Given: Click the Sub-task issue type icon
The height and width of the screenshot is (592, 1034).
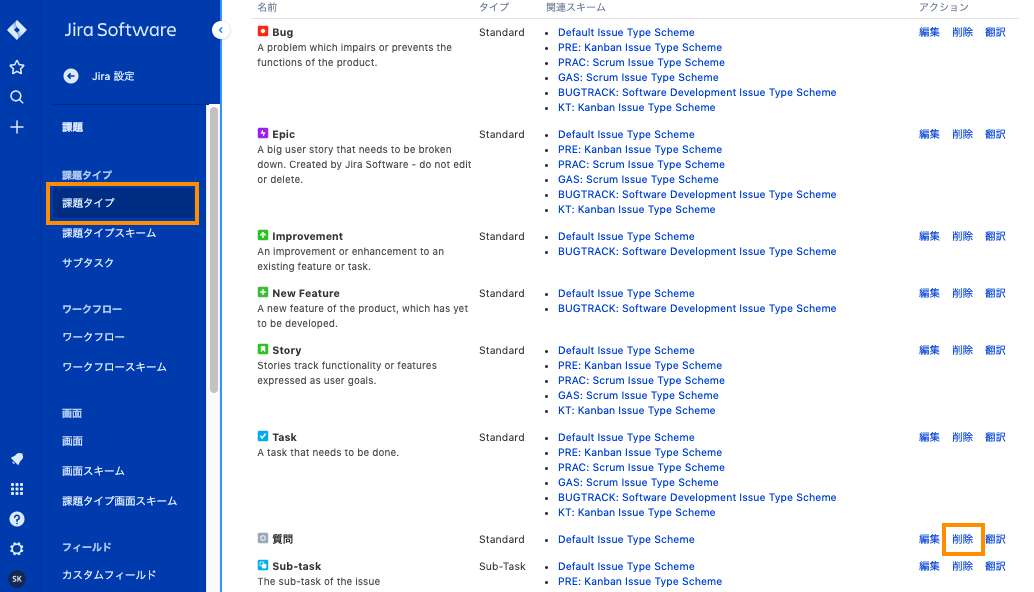Looking at the screenshot, I should coord(262,565).
